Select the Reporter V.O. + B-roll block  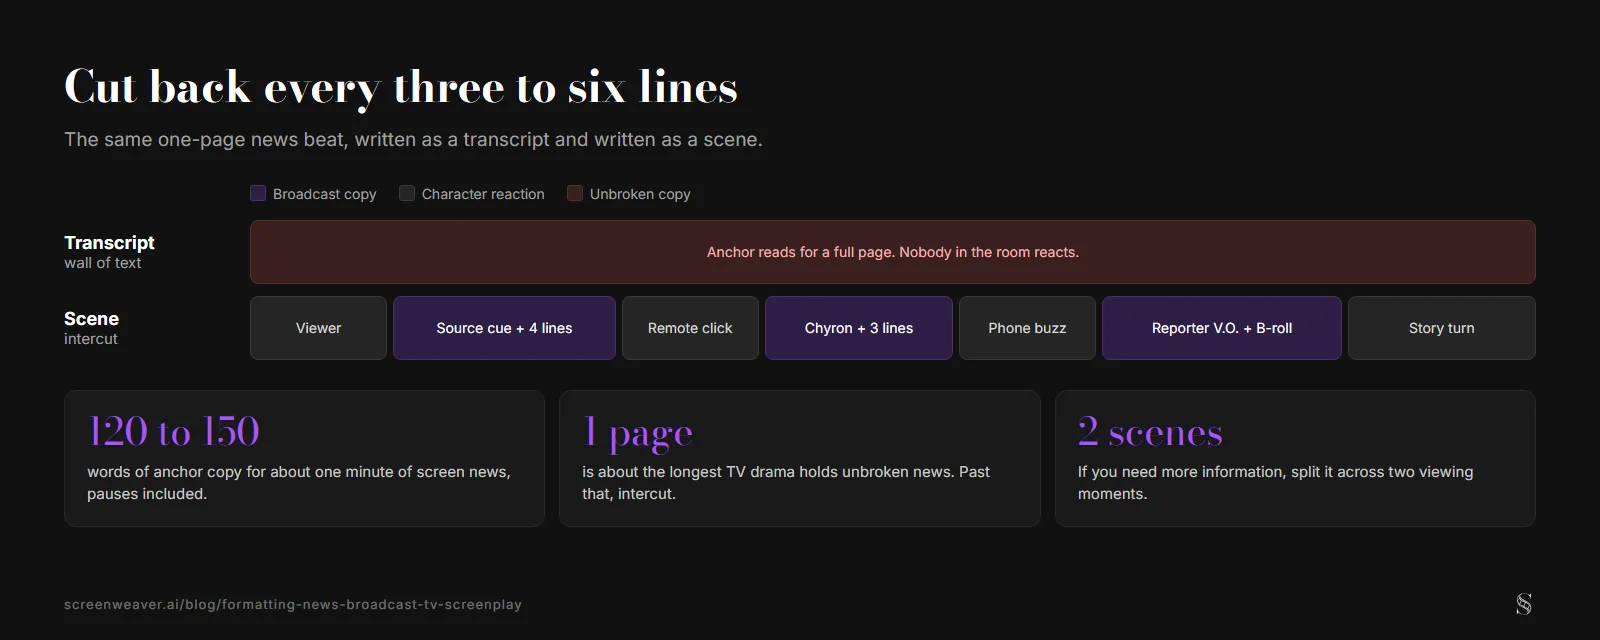(x=1222, y=328)
